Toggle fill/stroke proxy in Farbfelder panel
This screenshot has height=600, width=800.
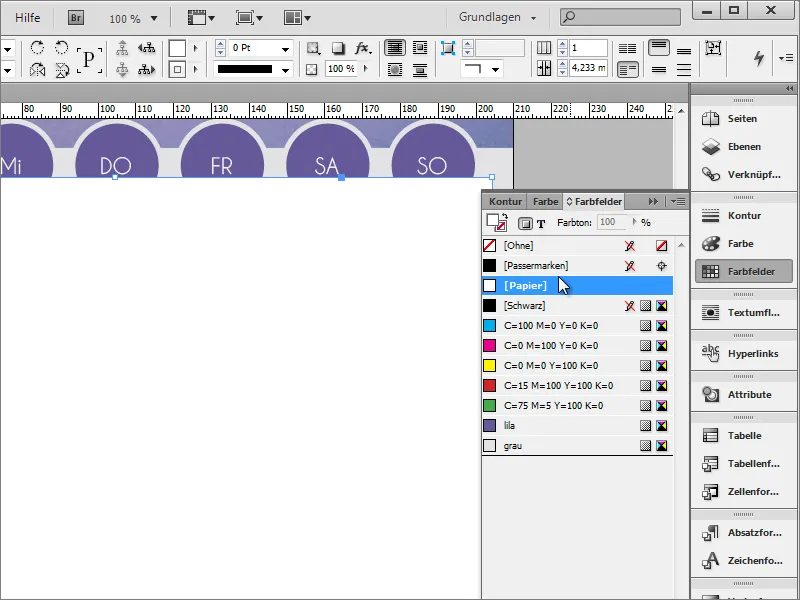[x=496, y=222]
